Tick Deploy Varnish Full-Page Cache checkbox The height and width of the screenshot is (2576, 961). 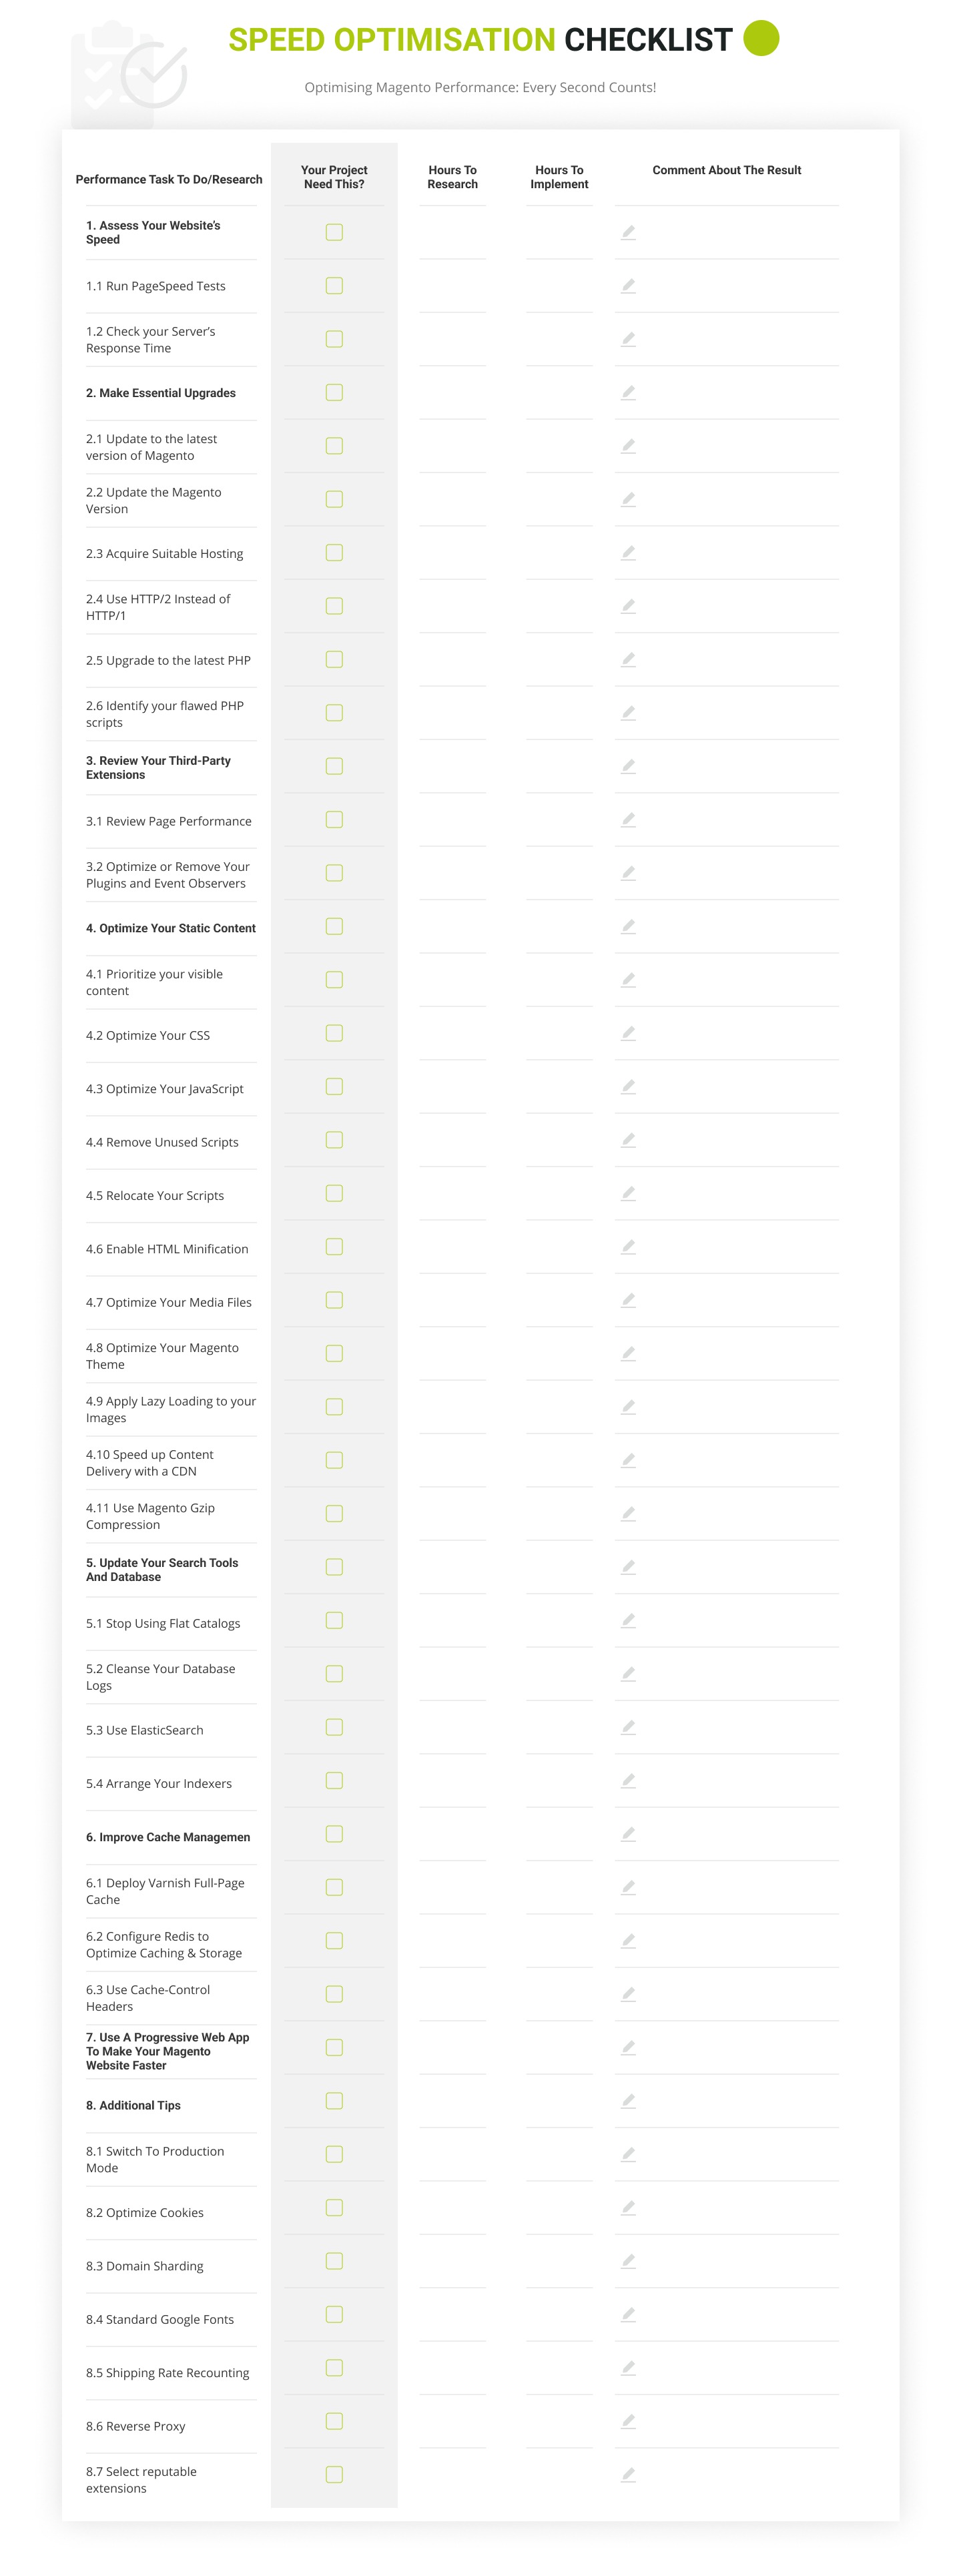(x=334, y=1887)
